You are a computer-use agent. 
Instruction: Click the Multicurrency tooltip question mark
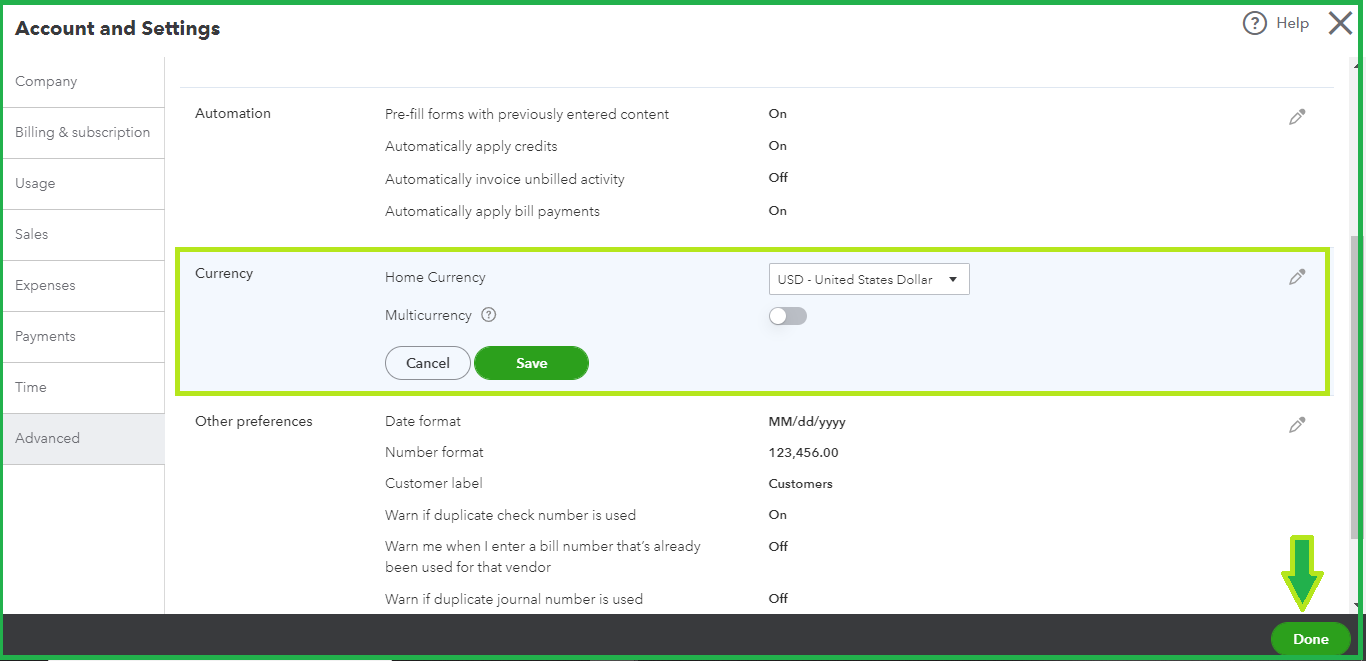[488, 315]
